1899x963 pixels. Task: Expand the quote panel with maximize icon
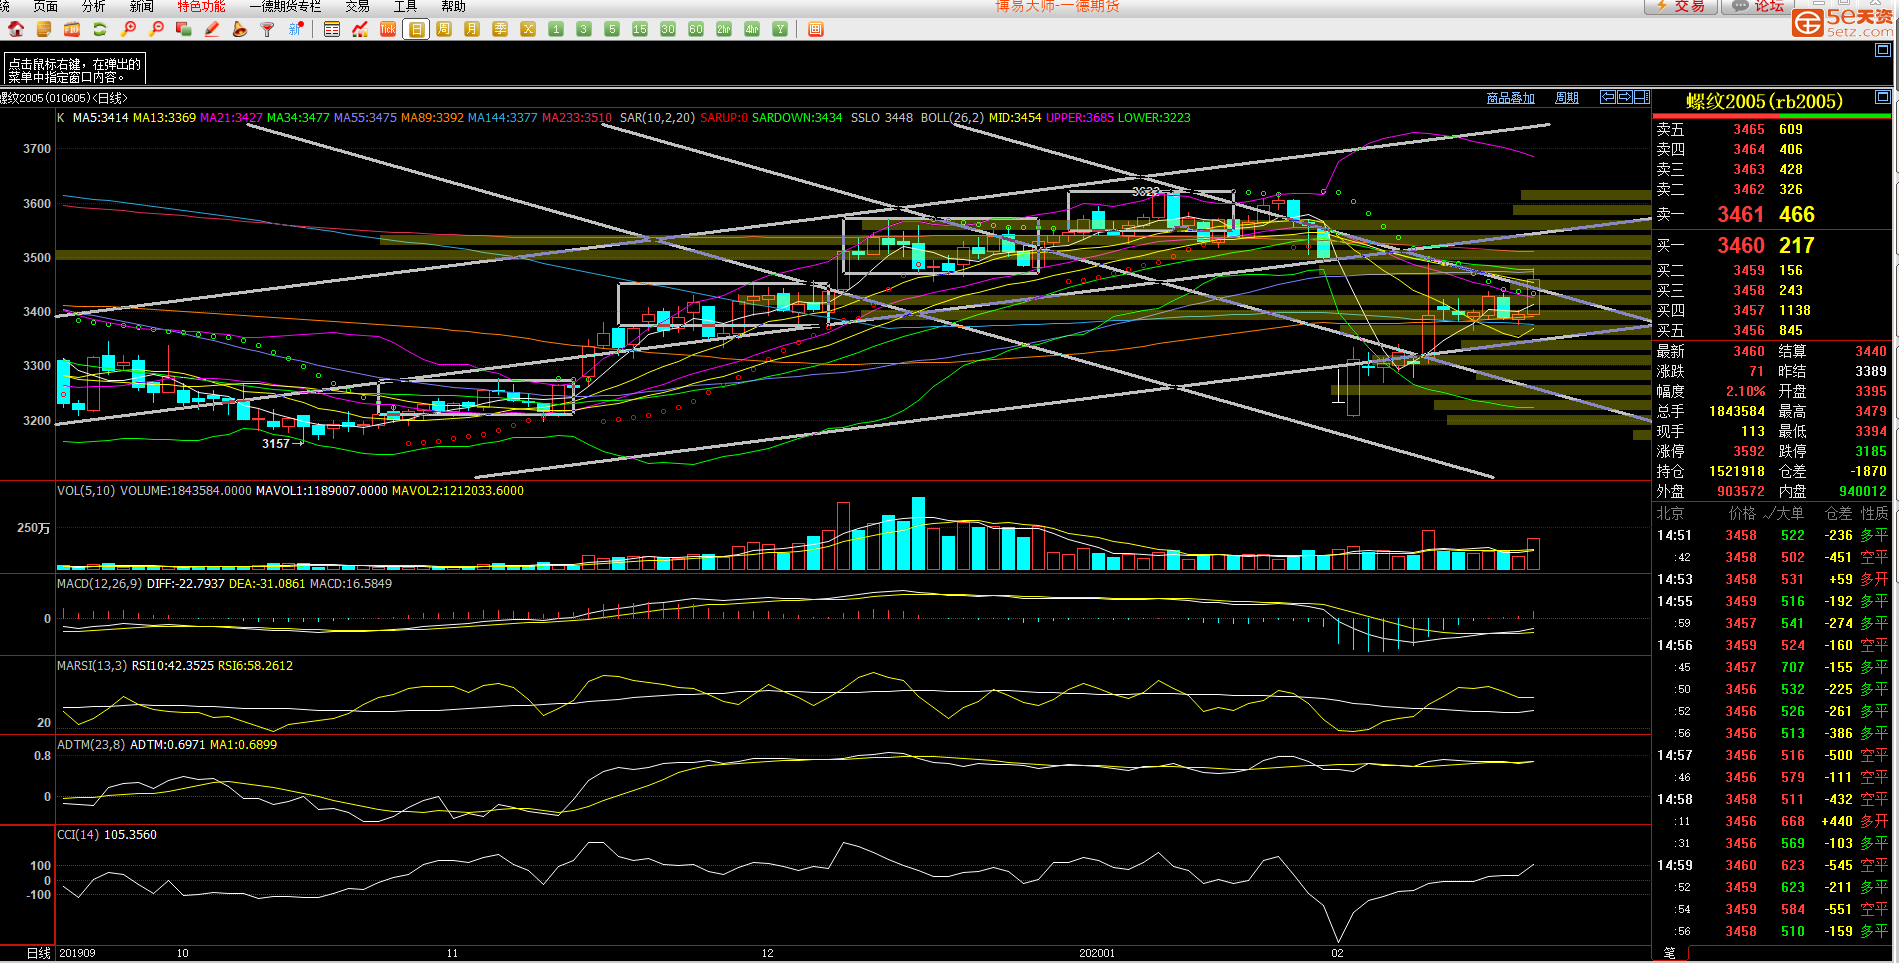tap(1882, 97)
